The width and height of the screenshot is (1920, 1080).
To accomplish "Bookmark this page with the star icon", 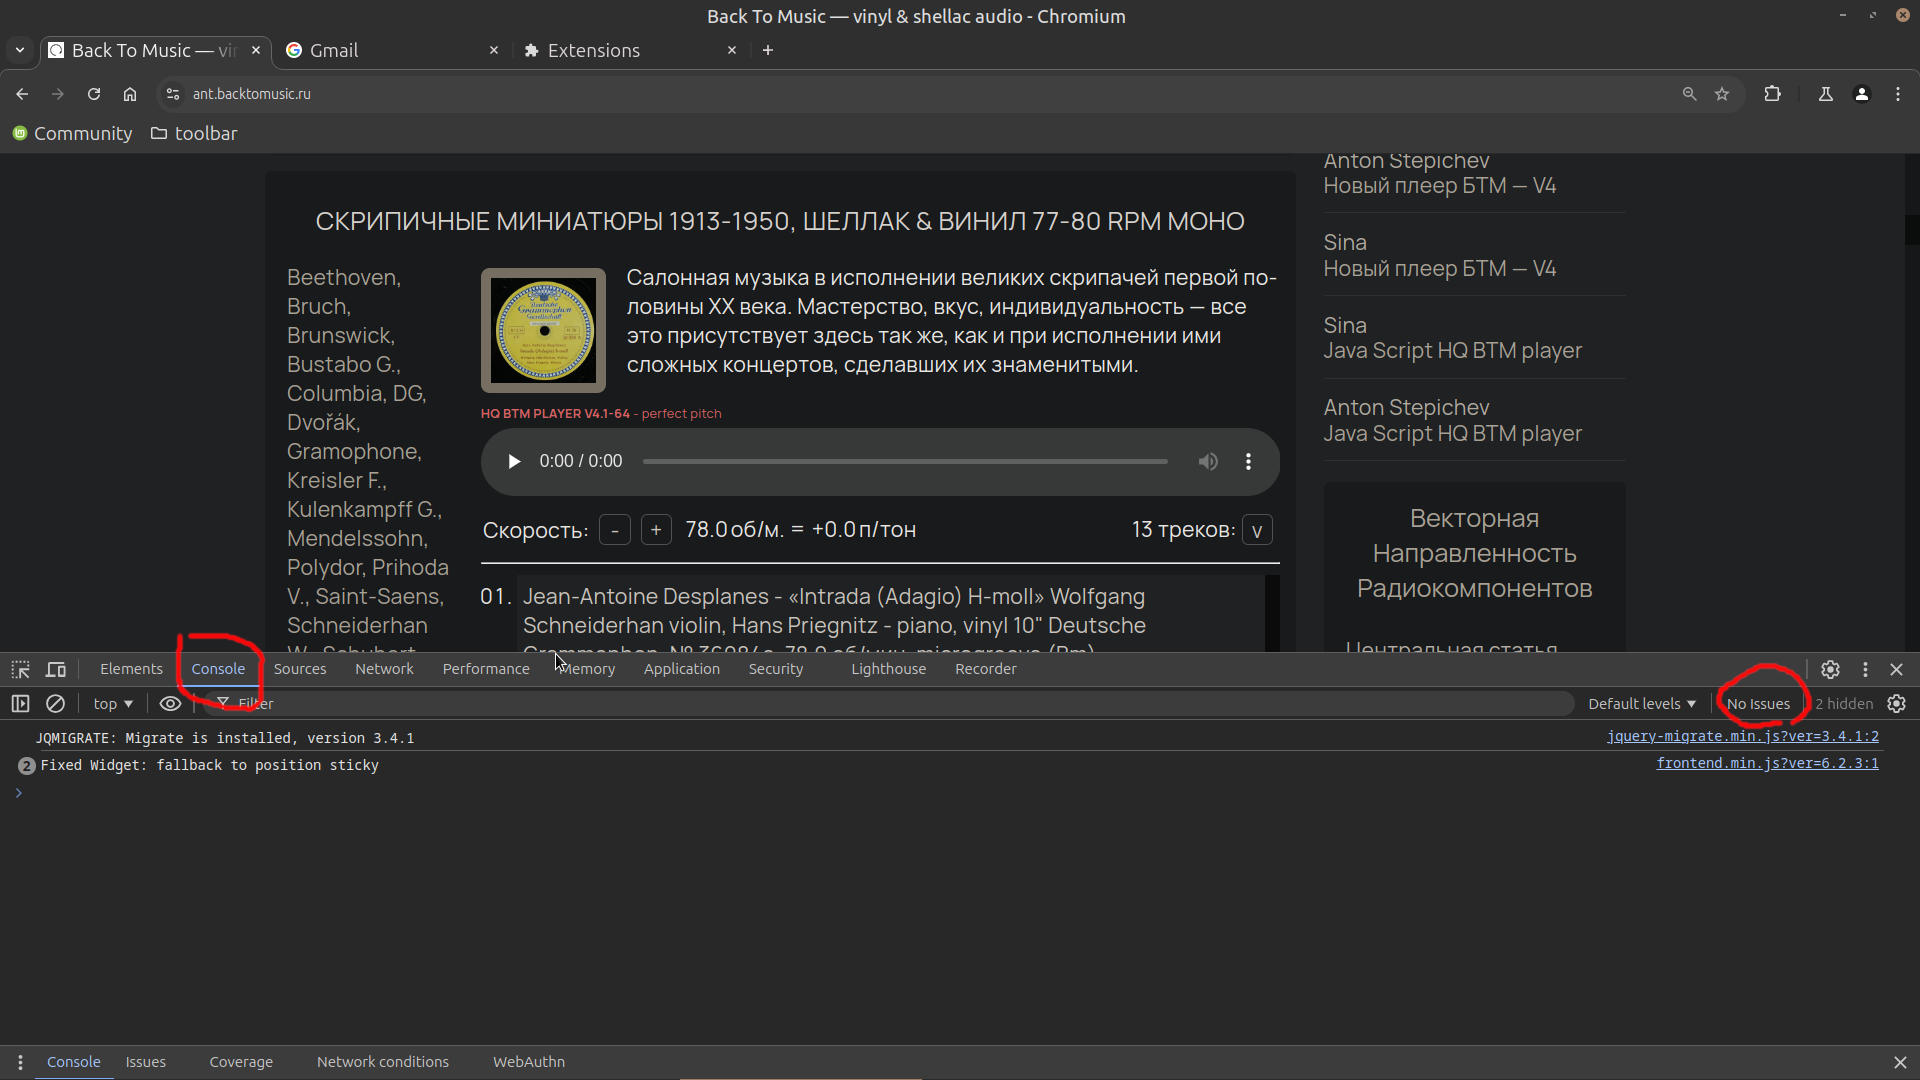I will pos(1722,94).
